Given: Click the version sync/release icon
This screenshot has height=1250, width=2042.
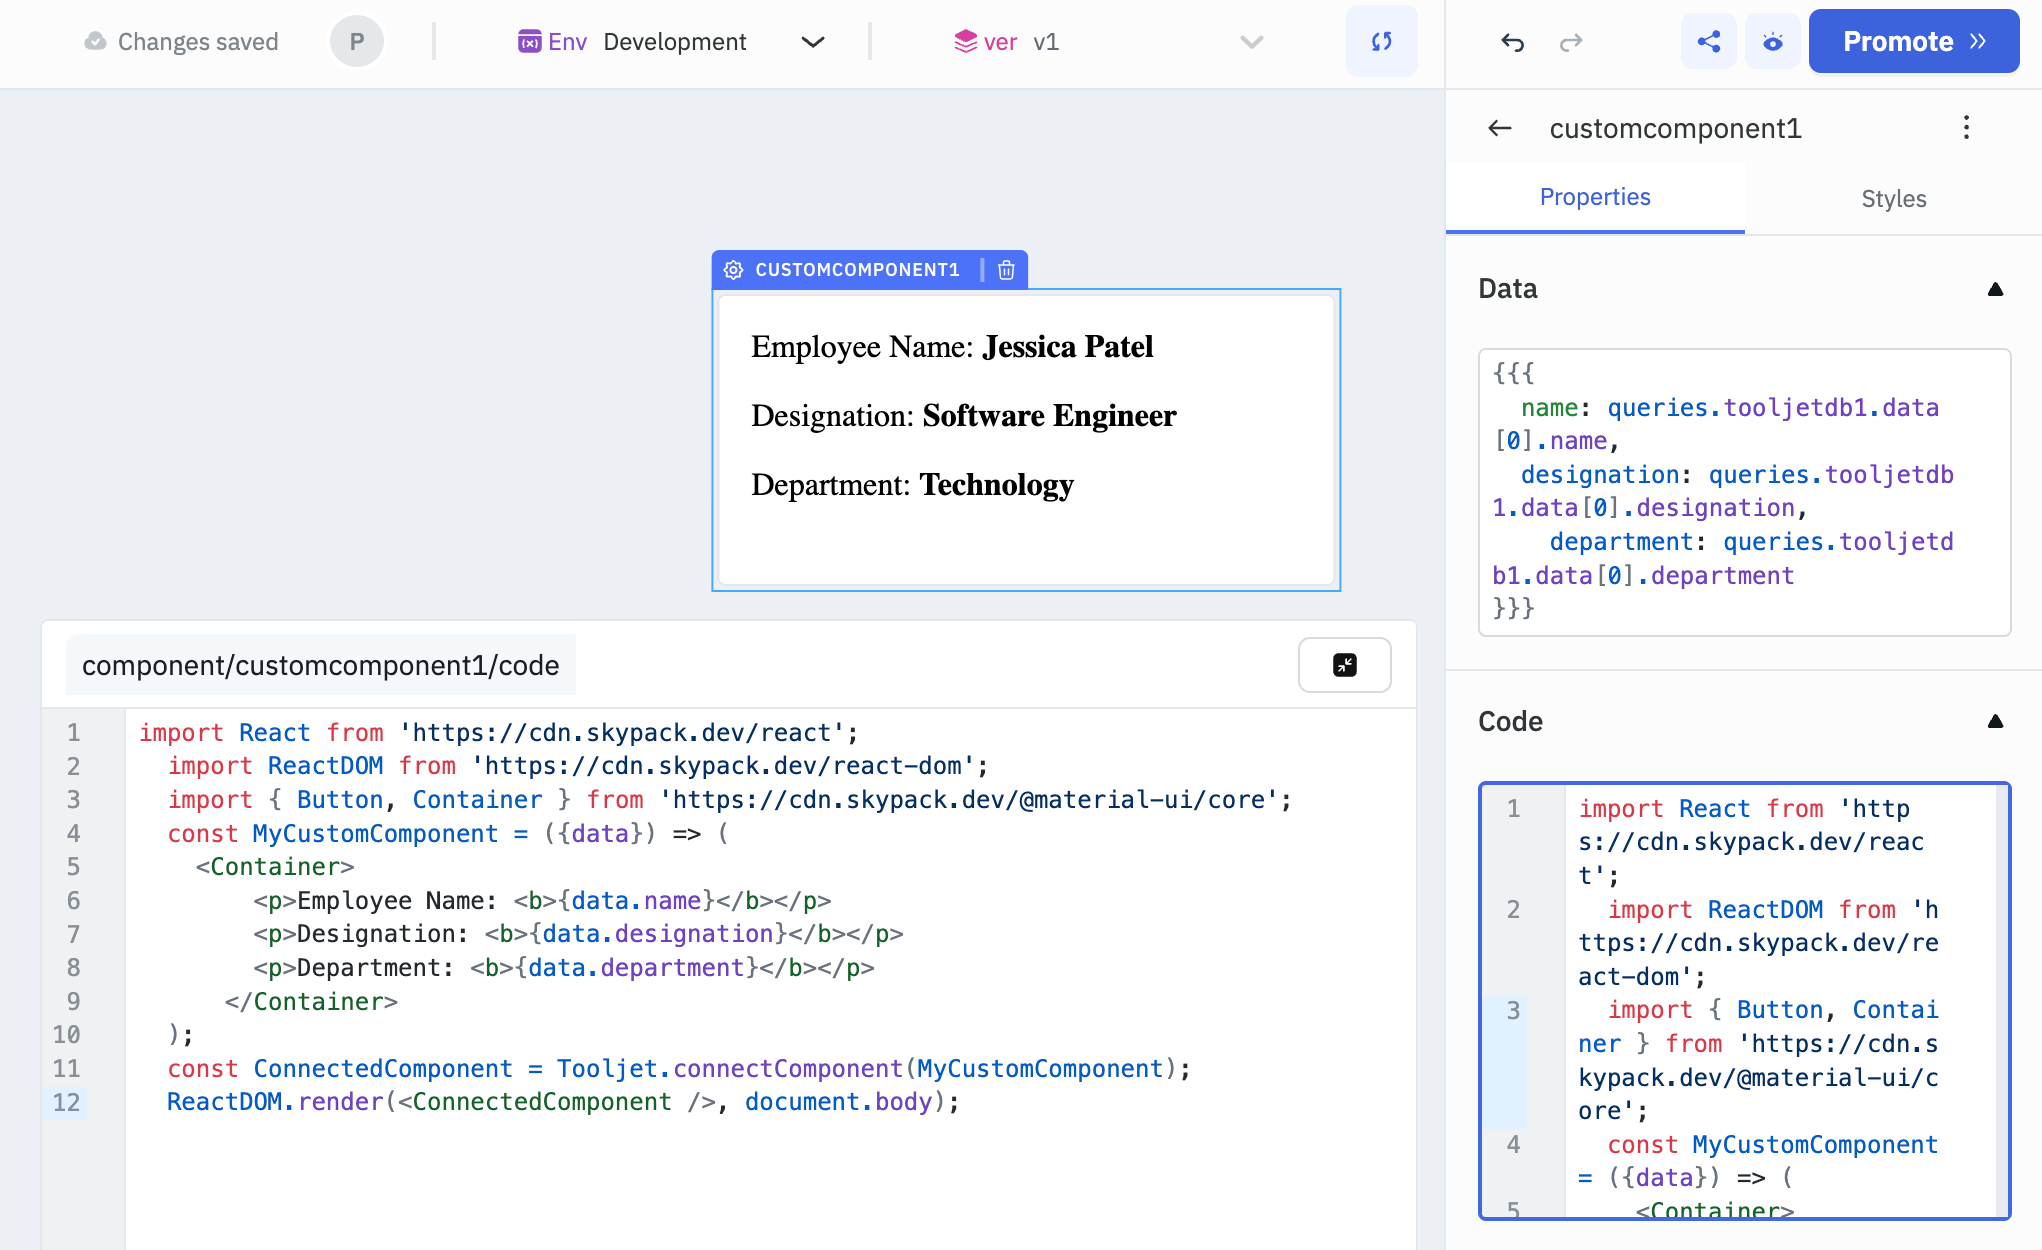Looking at the screenshot, I should (x=1381, y=42).
